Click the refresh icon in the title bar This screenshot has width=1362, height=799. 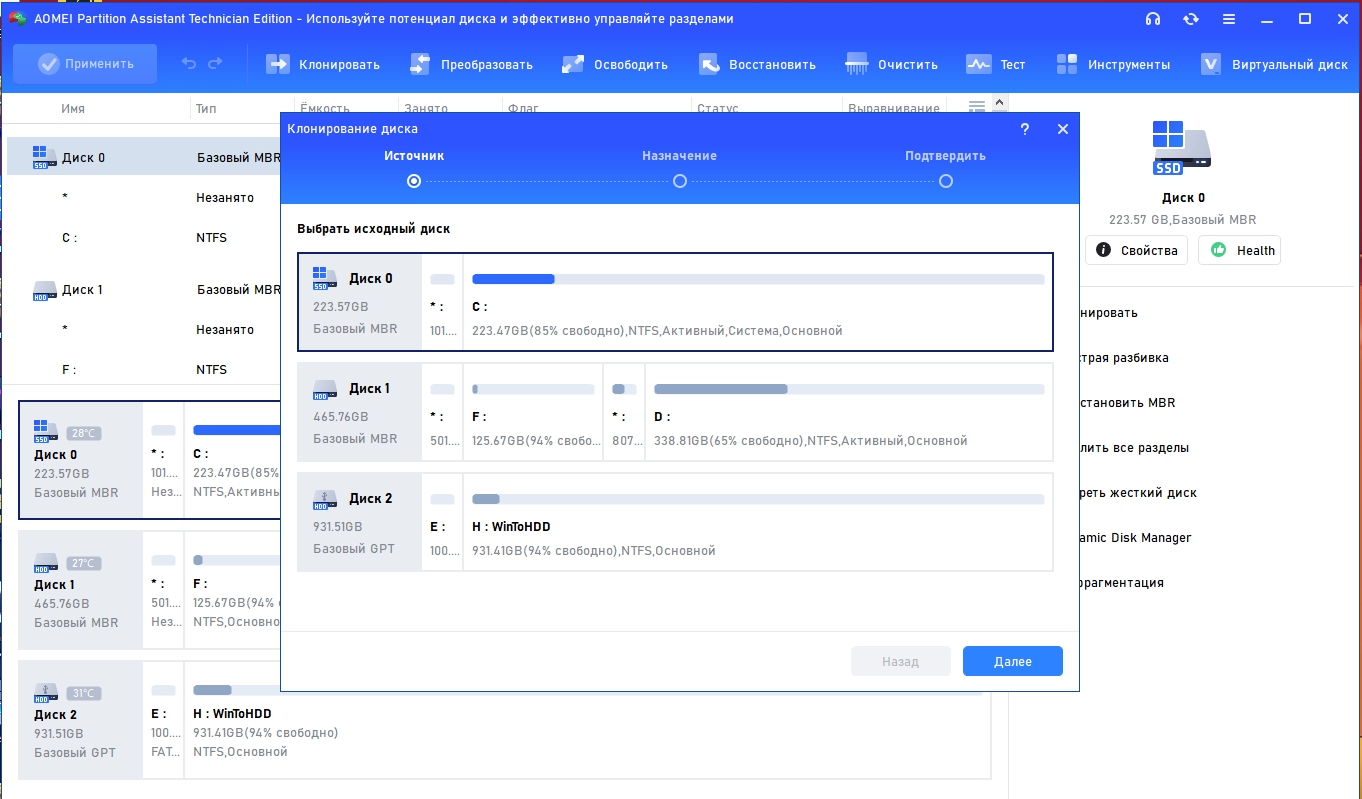(1191, 19)
